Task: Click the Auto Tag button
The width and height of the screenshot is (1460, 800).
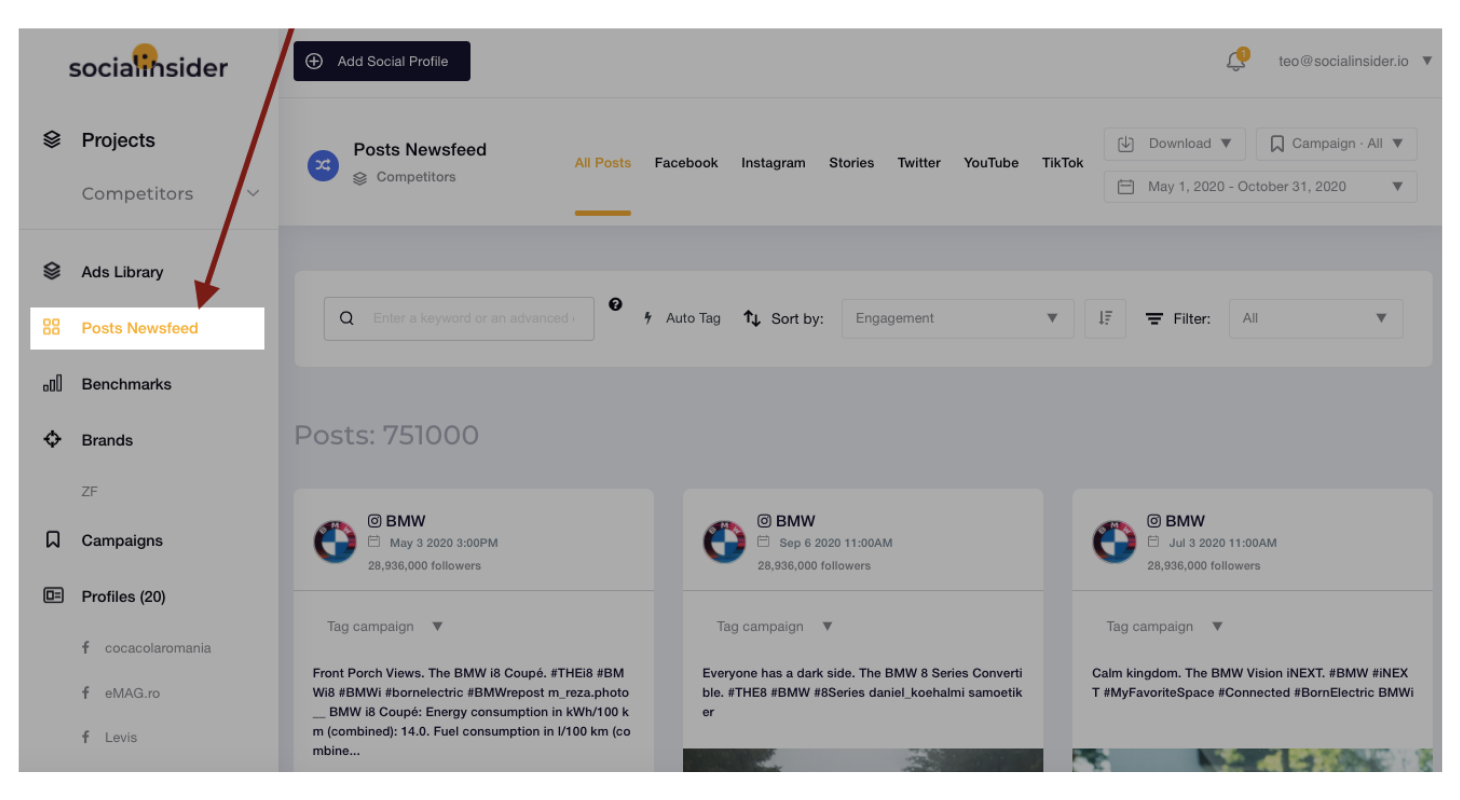Action: click(x=682, y=318)
